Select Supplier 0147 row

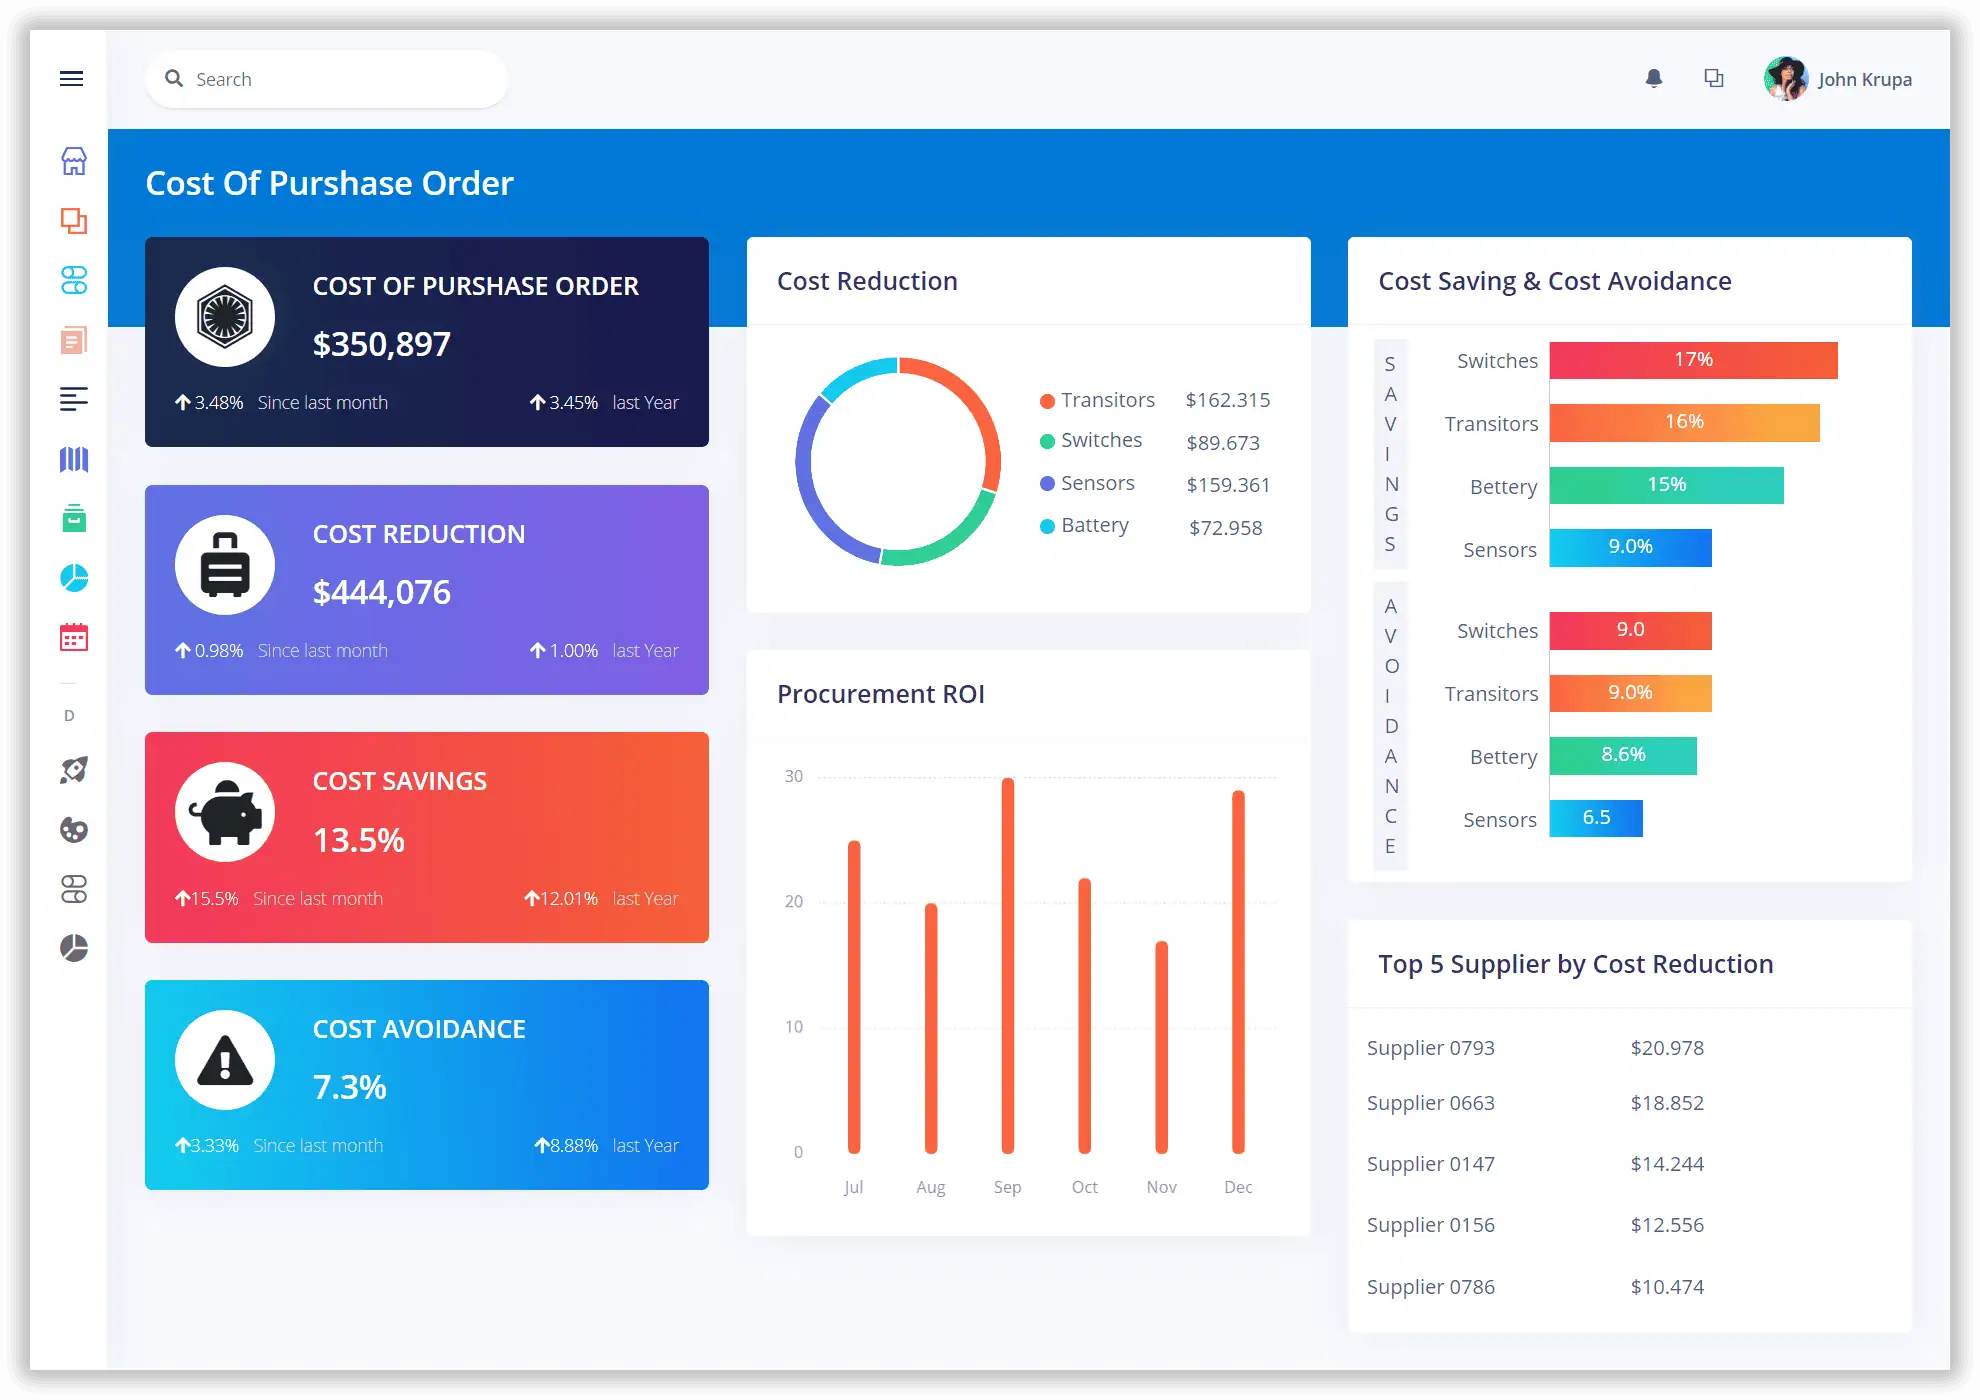coord(1630,1164)
